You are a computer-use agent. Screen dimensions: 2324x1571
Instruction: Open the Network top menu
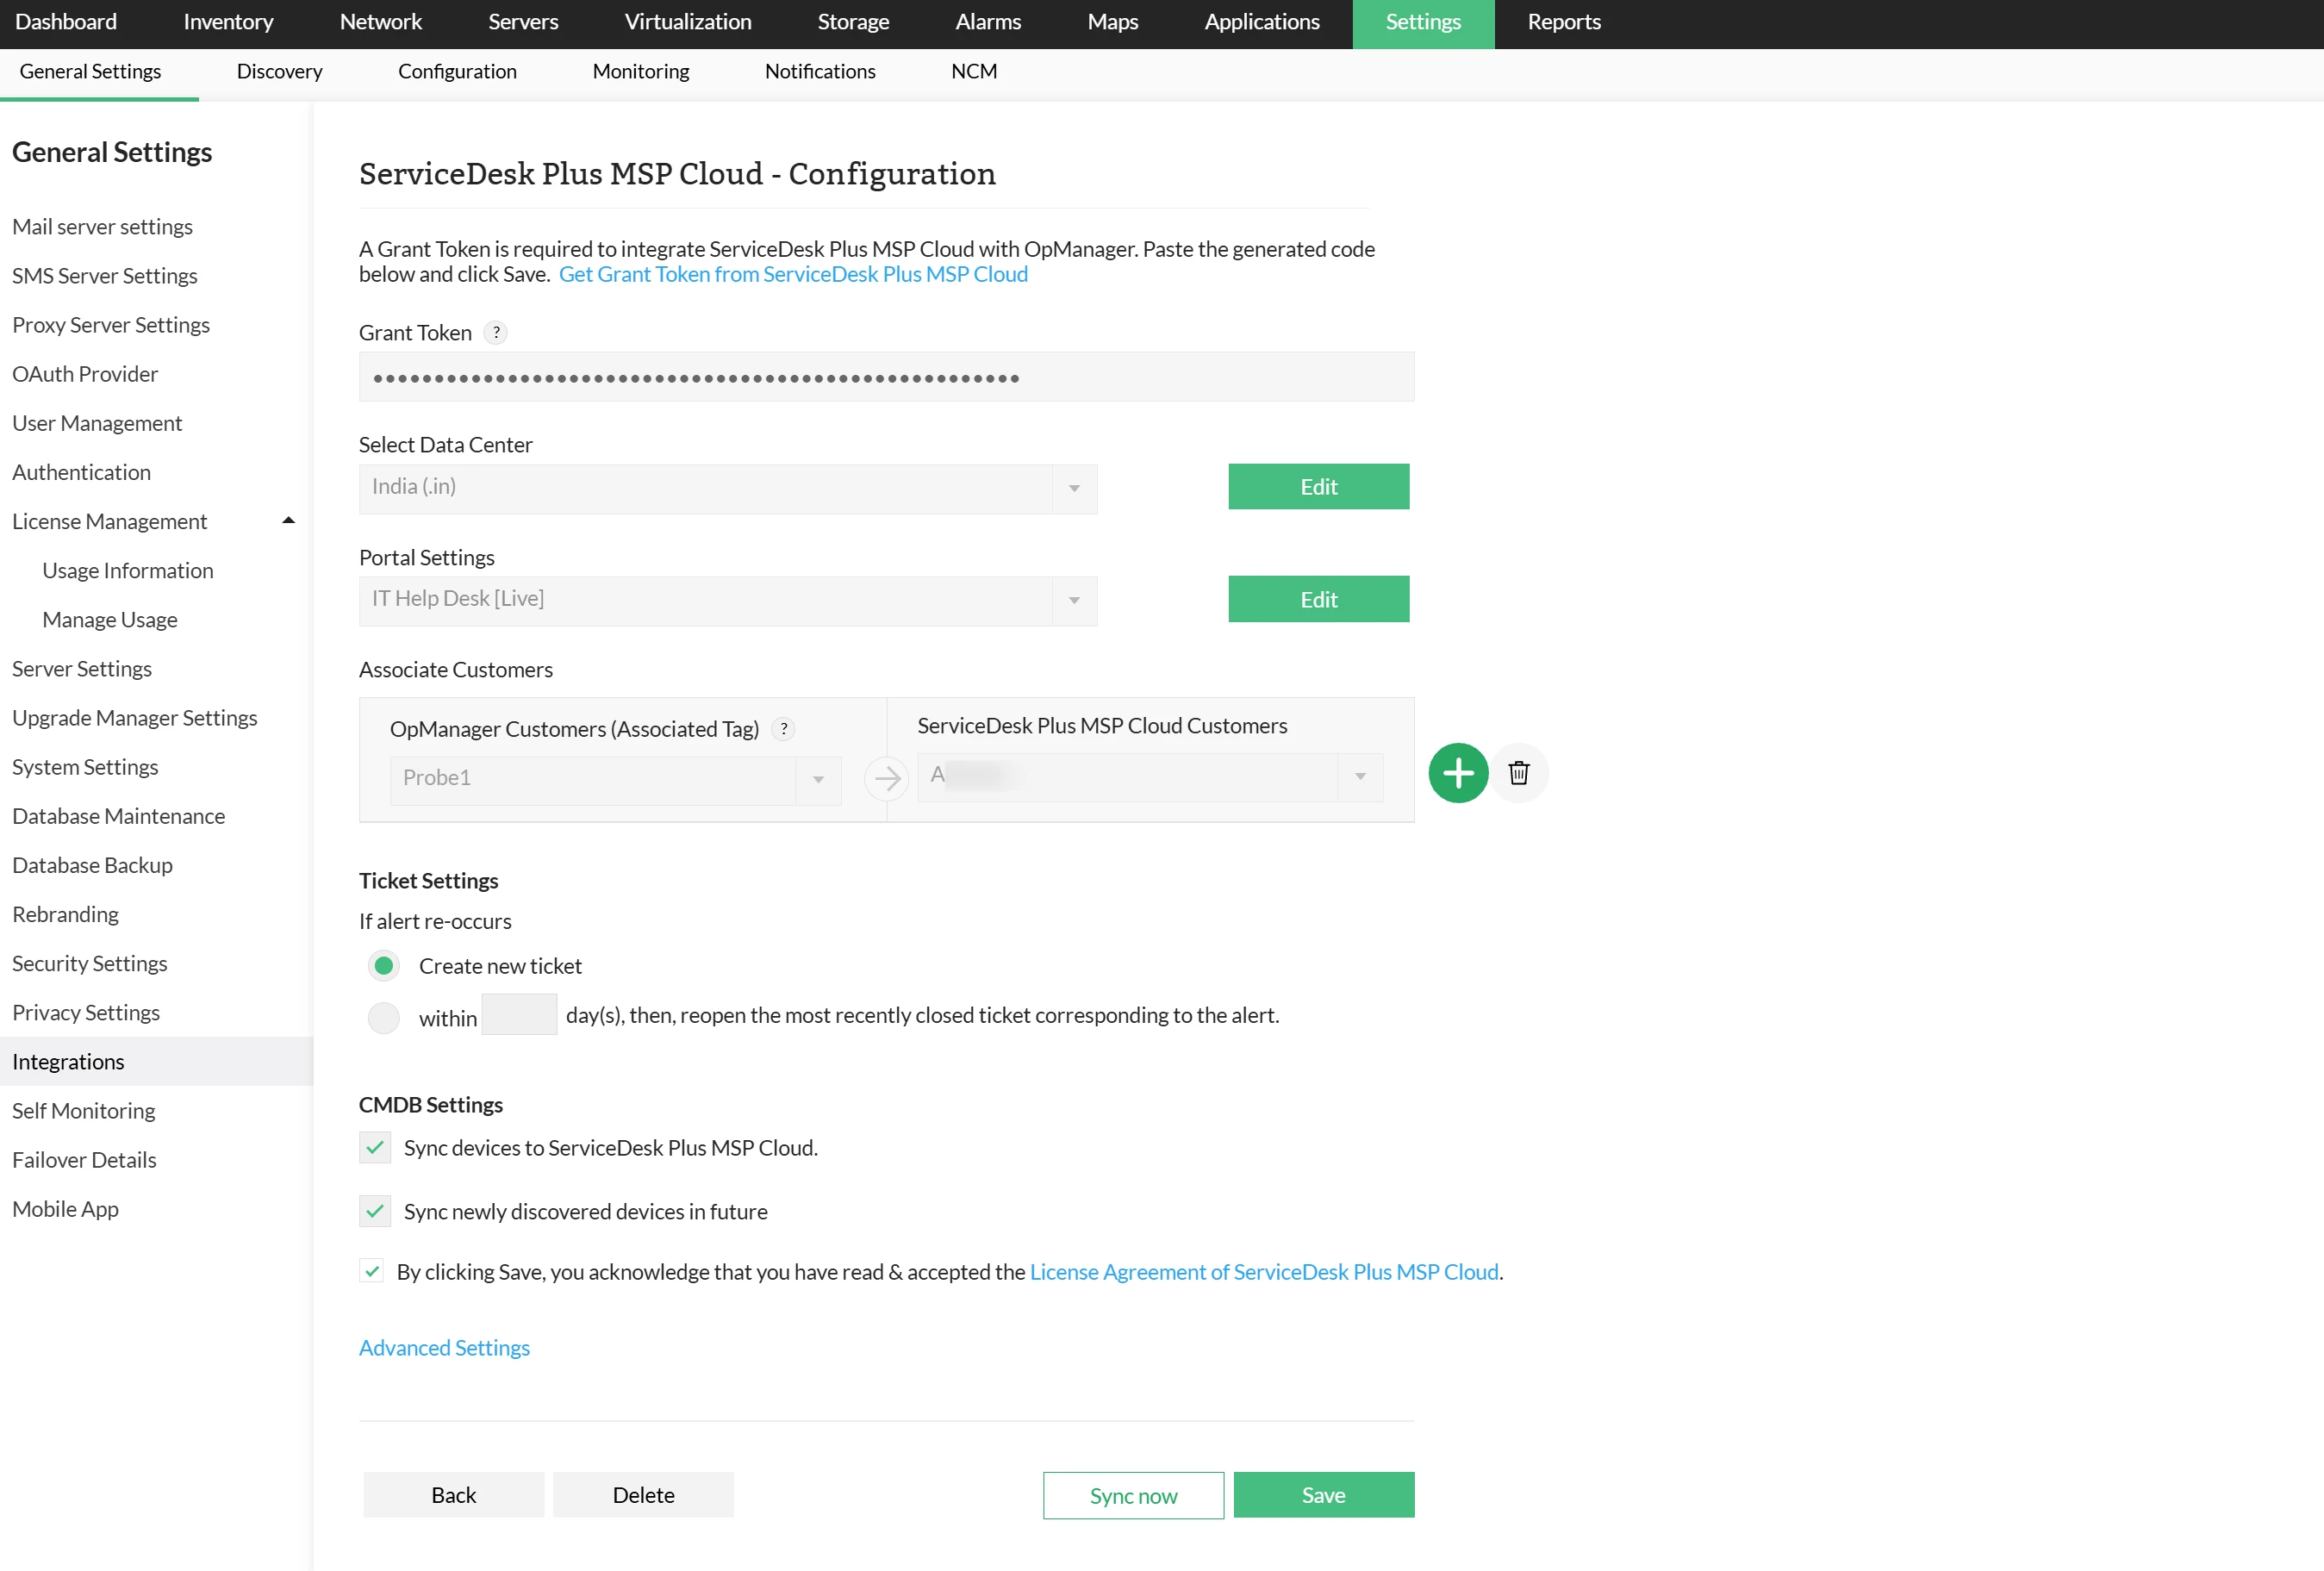(x=380, y=22)
